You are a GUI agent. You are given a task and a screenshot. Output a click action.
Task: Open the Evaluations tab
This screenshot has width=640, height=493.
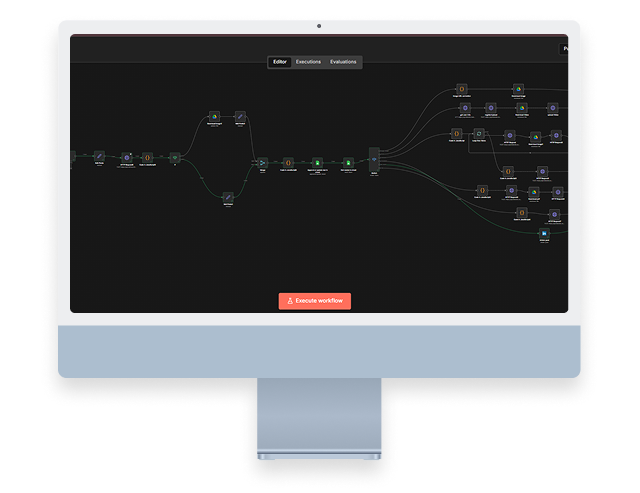click(x=343, y=62)
